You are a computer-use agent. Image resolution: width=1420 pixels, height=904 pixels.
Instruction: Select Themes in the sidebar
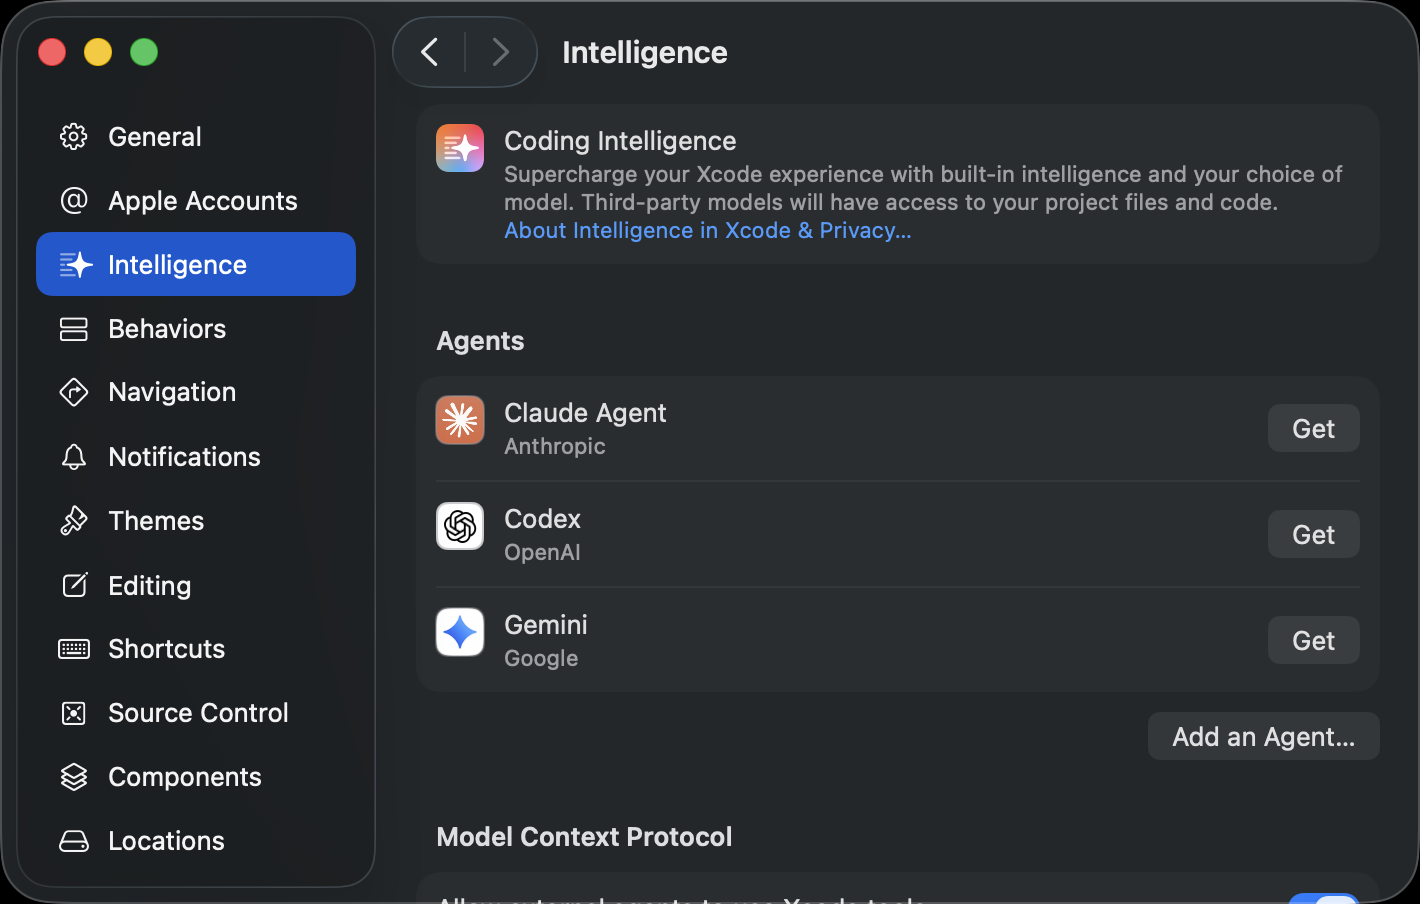(196, 520)
